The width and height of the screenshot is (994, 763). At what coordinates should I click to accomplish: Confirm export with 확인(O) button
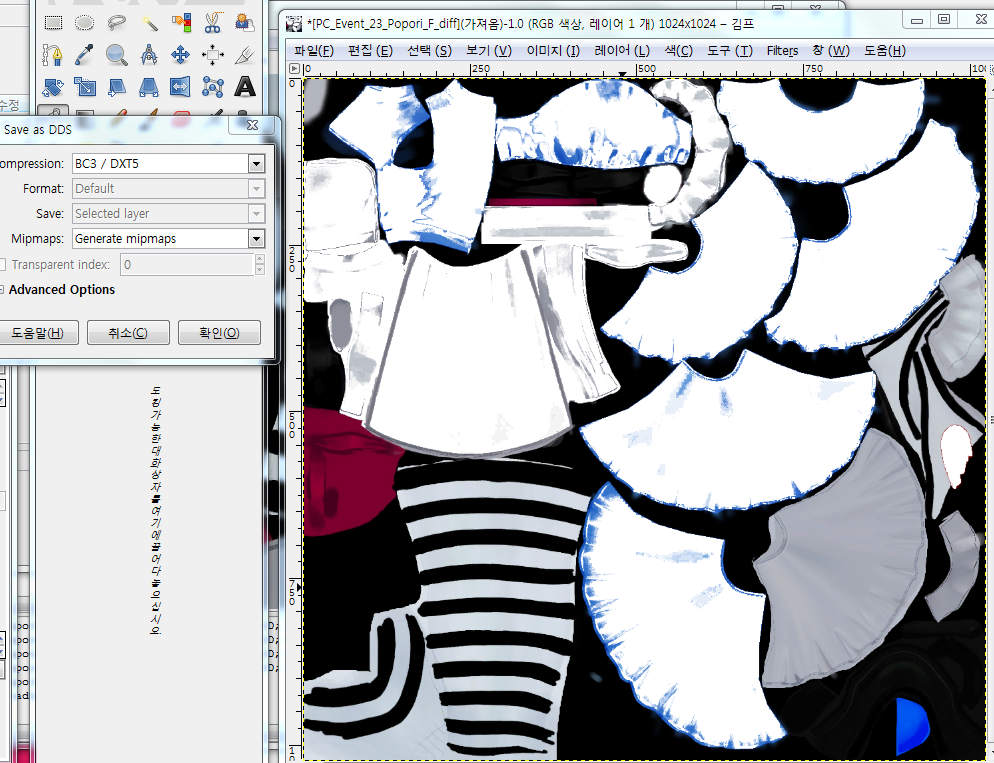point(219,333)
